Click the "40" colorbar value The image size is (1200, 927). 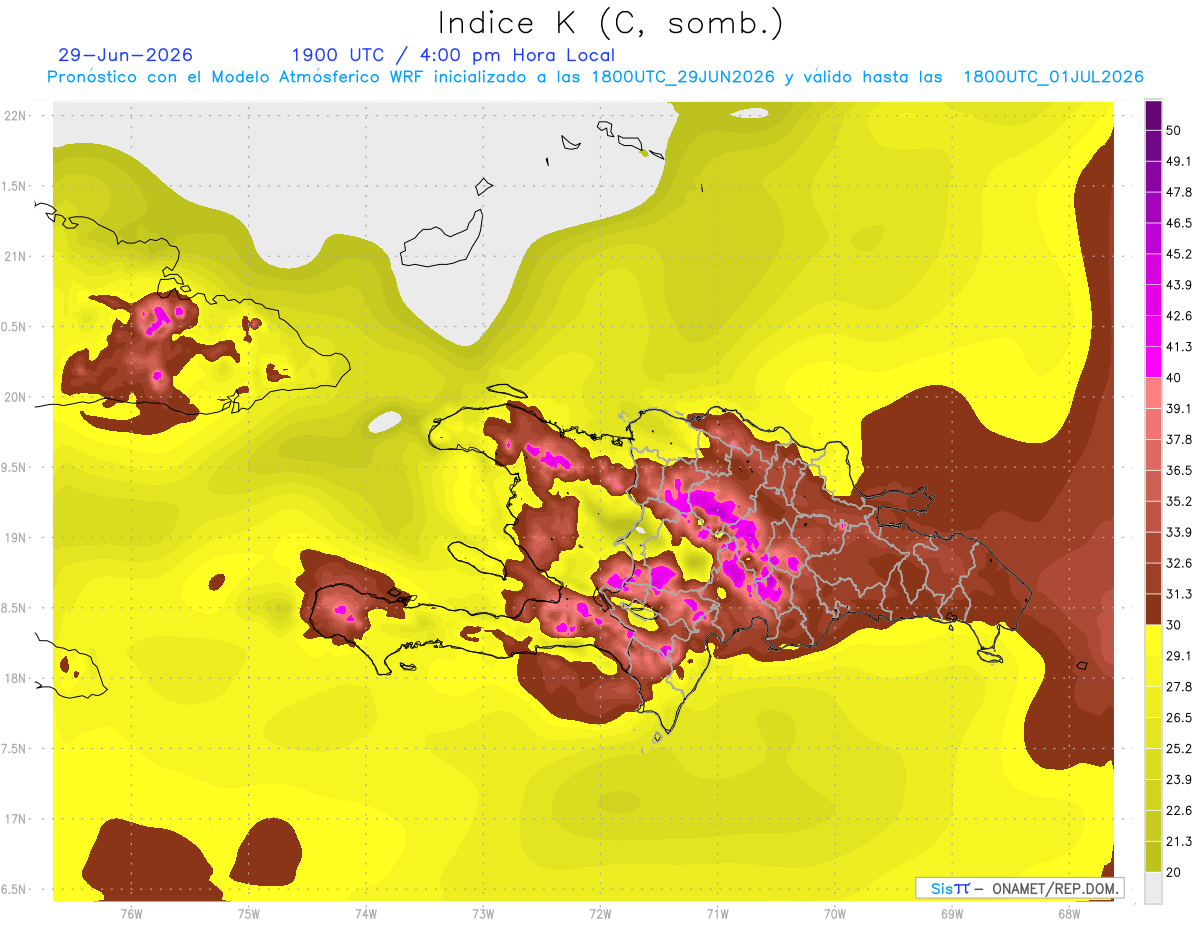(1174, 378)
